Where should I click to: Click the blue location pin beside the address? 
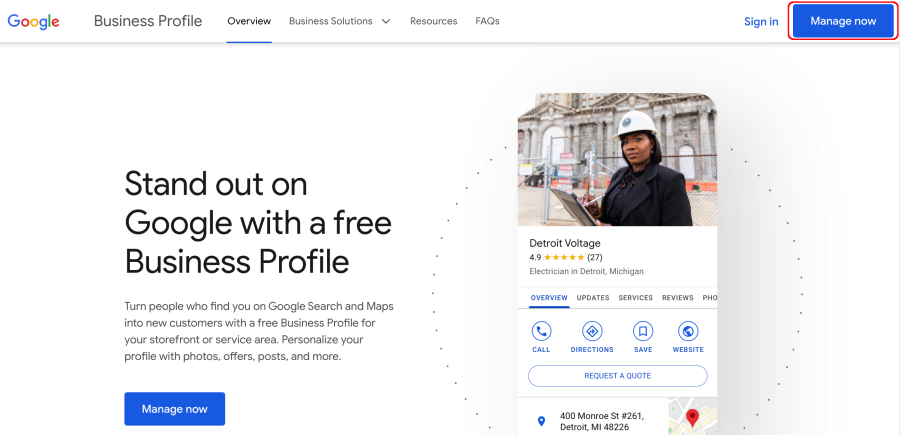541,421
